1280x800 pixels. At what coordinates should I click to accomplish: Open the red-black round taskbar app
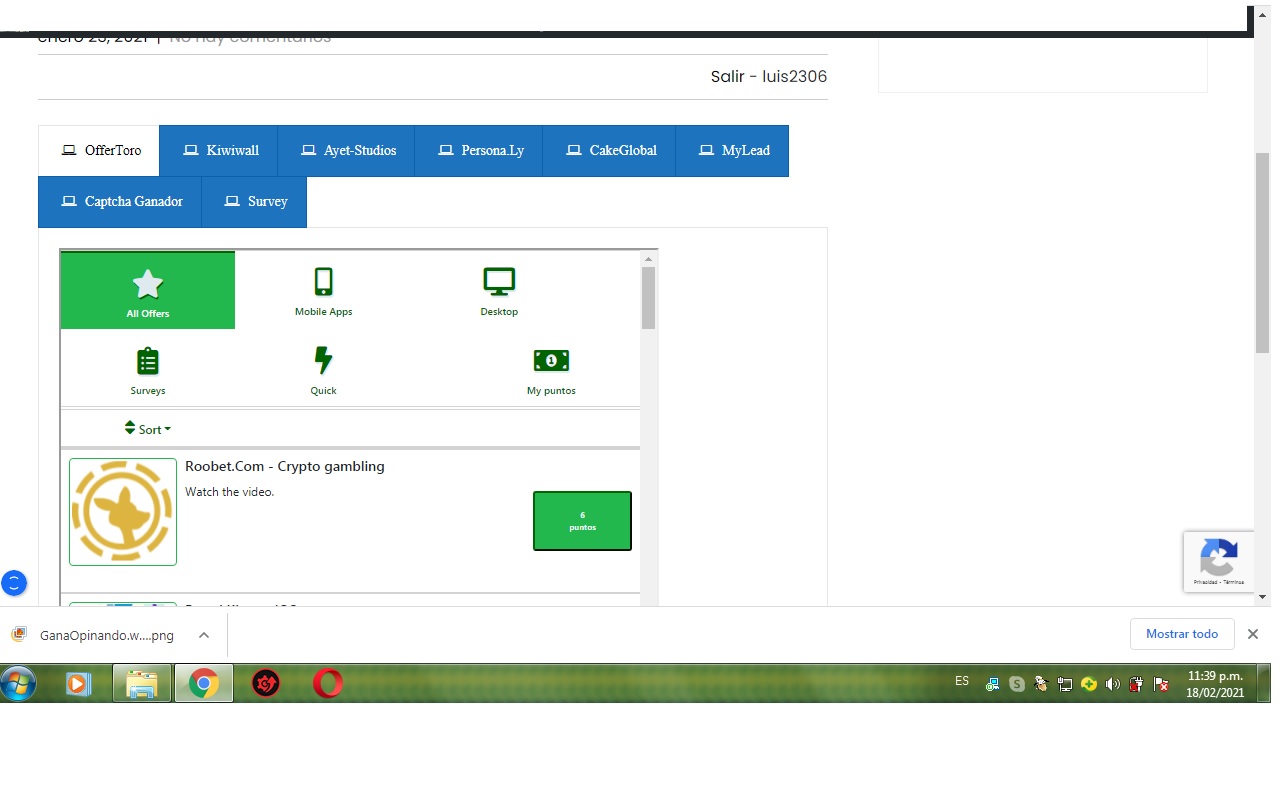tap(265, 684)
